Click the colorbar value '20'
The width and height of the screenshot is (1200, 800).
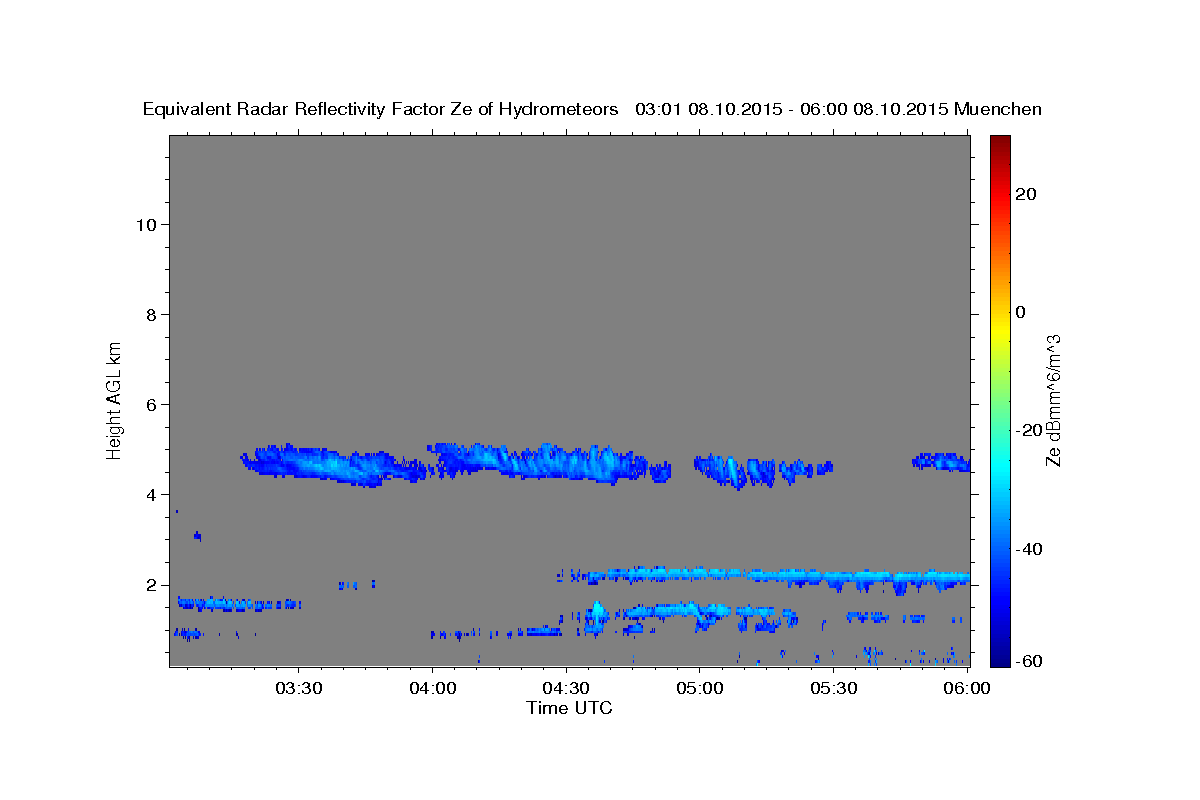coord(1026,194)
